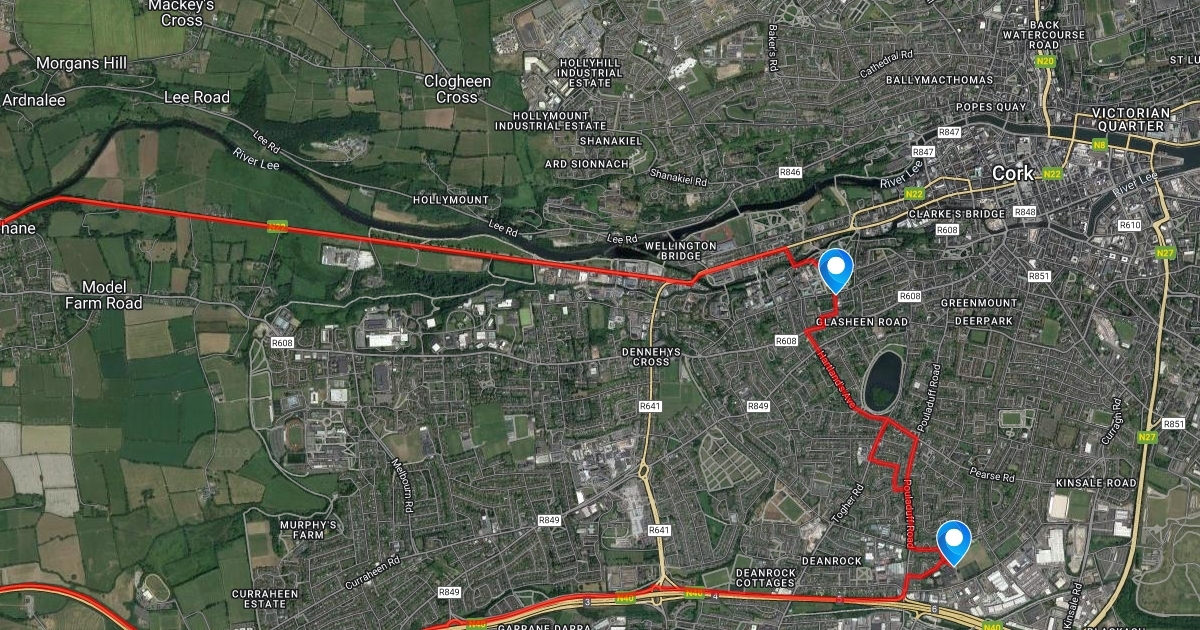Click the Morgans Hill label
Screen dimensions: 1200x630
pos(81,63)
